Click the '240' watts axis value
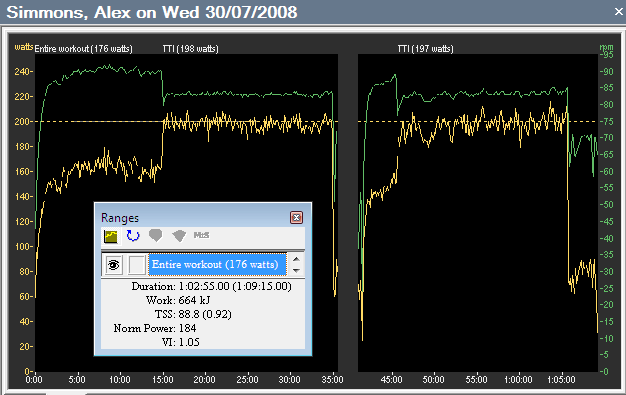This screenshot has height=395, width=626. tap(22, 72)
